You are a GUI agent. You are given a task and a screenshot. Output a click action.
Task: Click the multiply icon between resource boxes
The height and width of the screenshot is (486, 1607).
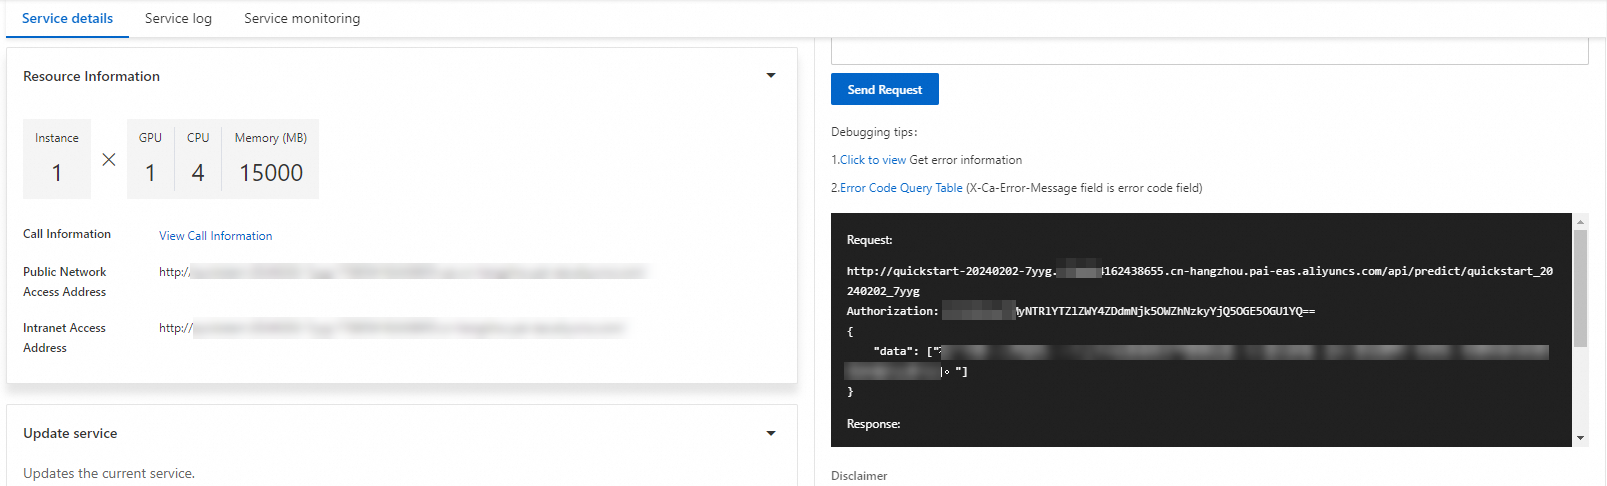click(109, 159)
